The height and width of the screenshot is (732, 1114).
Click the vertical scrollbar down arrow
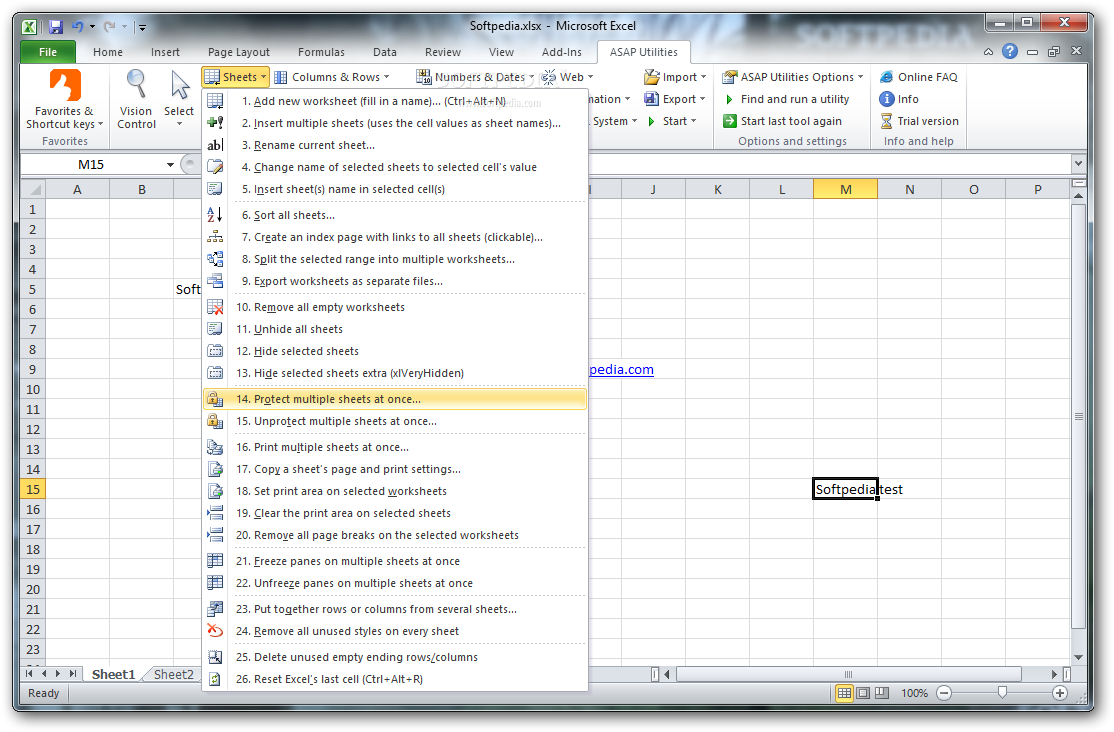1078,657
